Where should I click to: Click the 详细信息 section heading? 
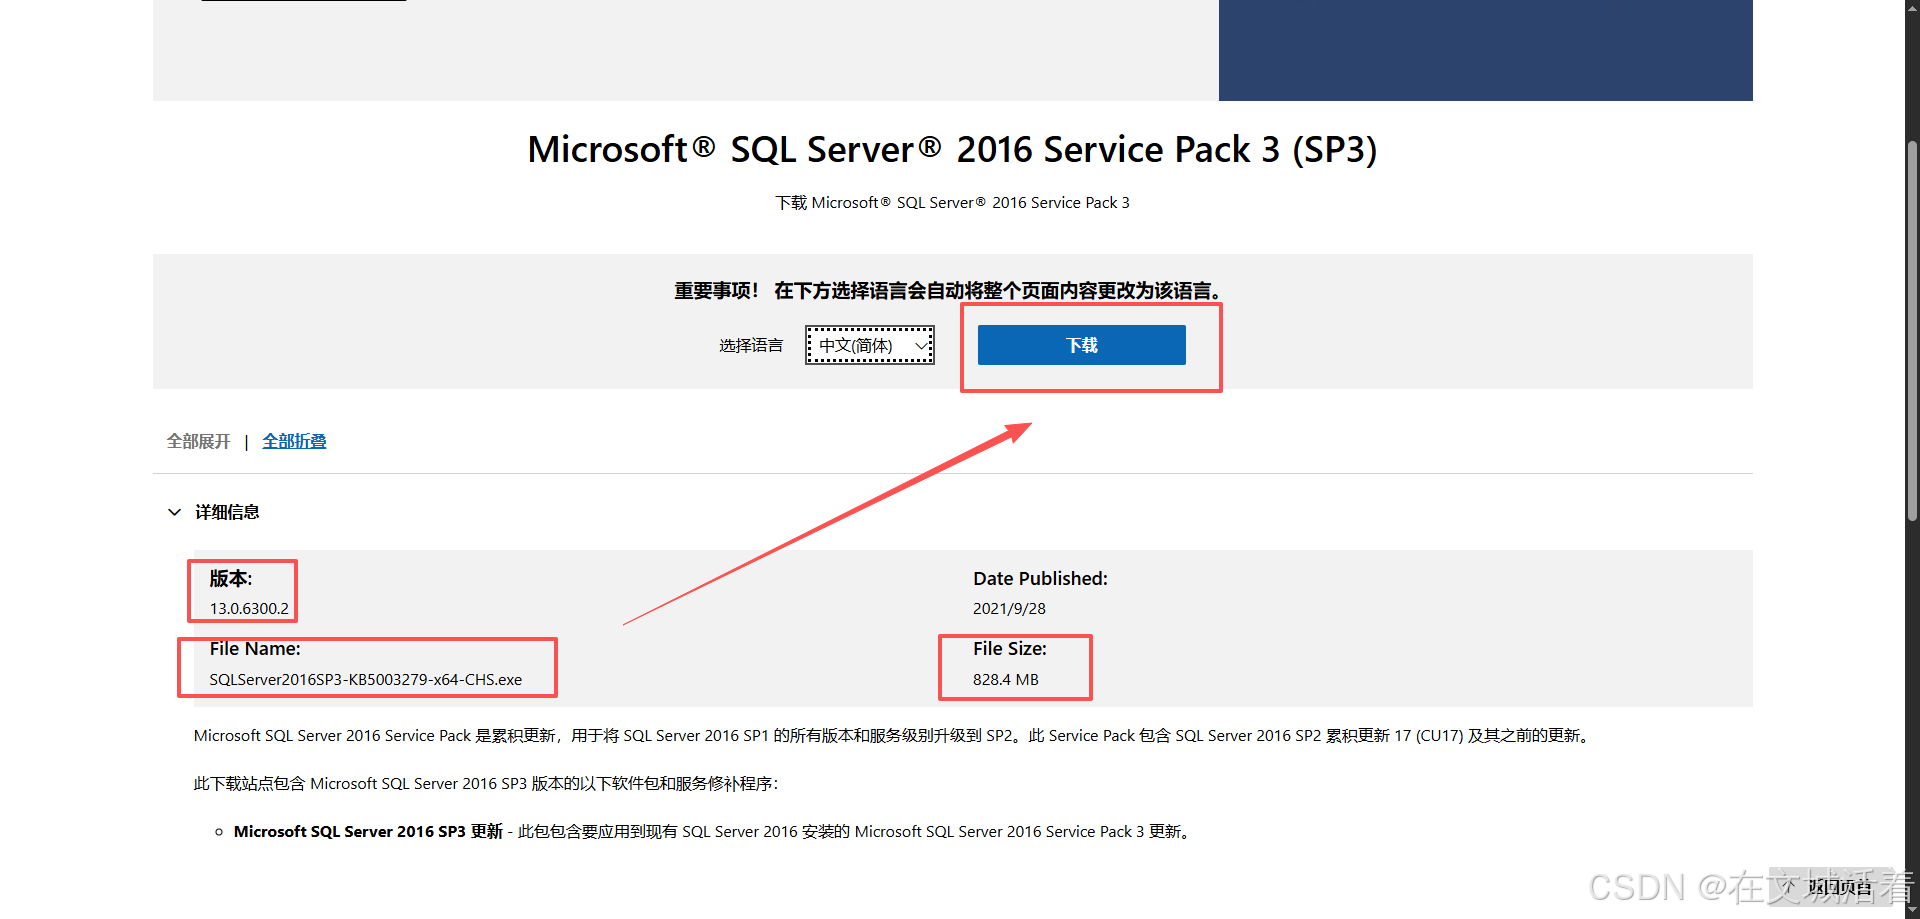pyautogui.click(x=227, y=512)
